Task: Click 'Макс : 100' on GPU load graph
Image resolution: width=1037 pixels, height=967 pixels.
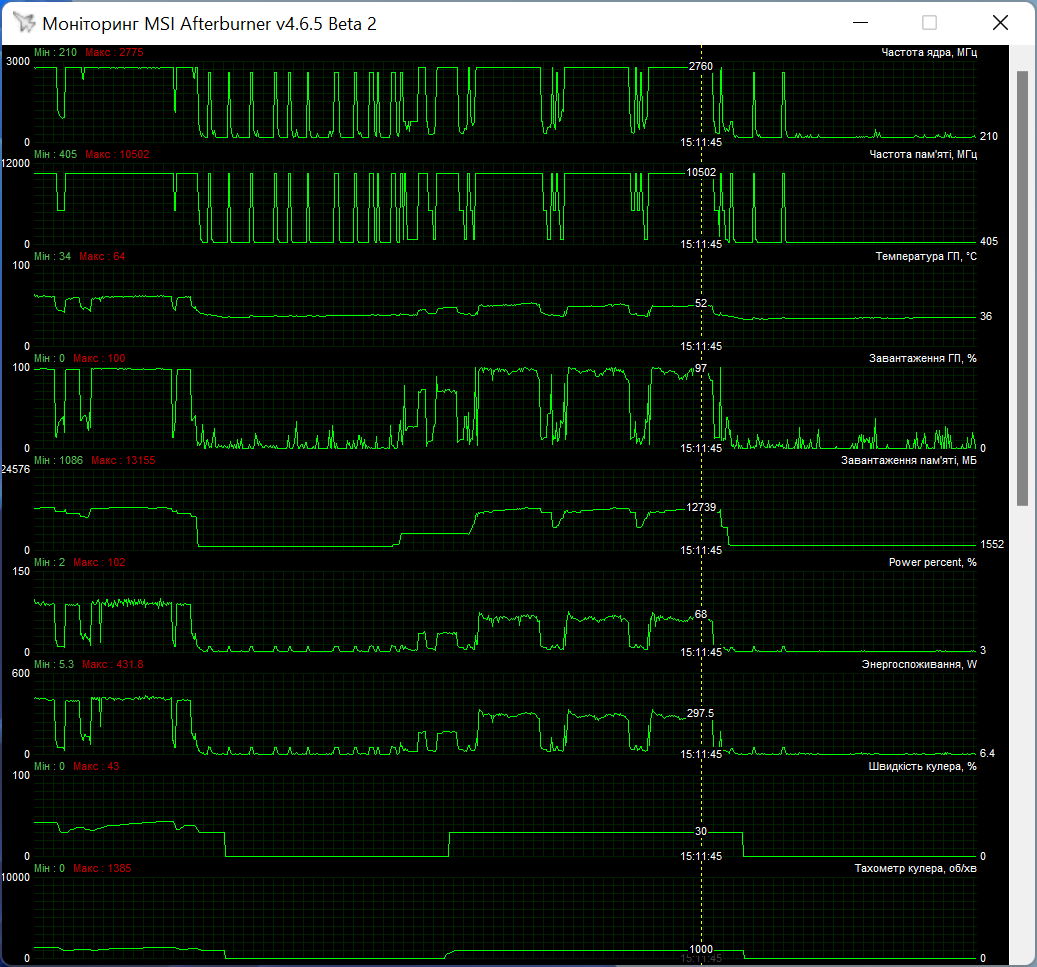Action: 99,358
